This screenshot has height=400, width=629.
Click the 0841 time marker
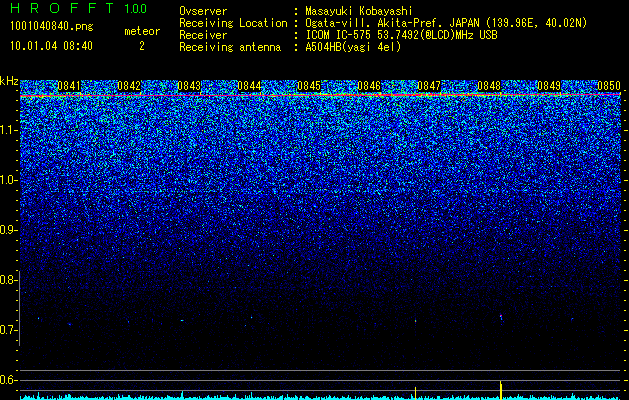(69, 86)
